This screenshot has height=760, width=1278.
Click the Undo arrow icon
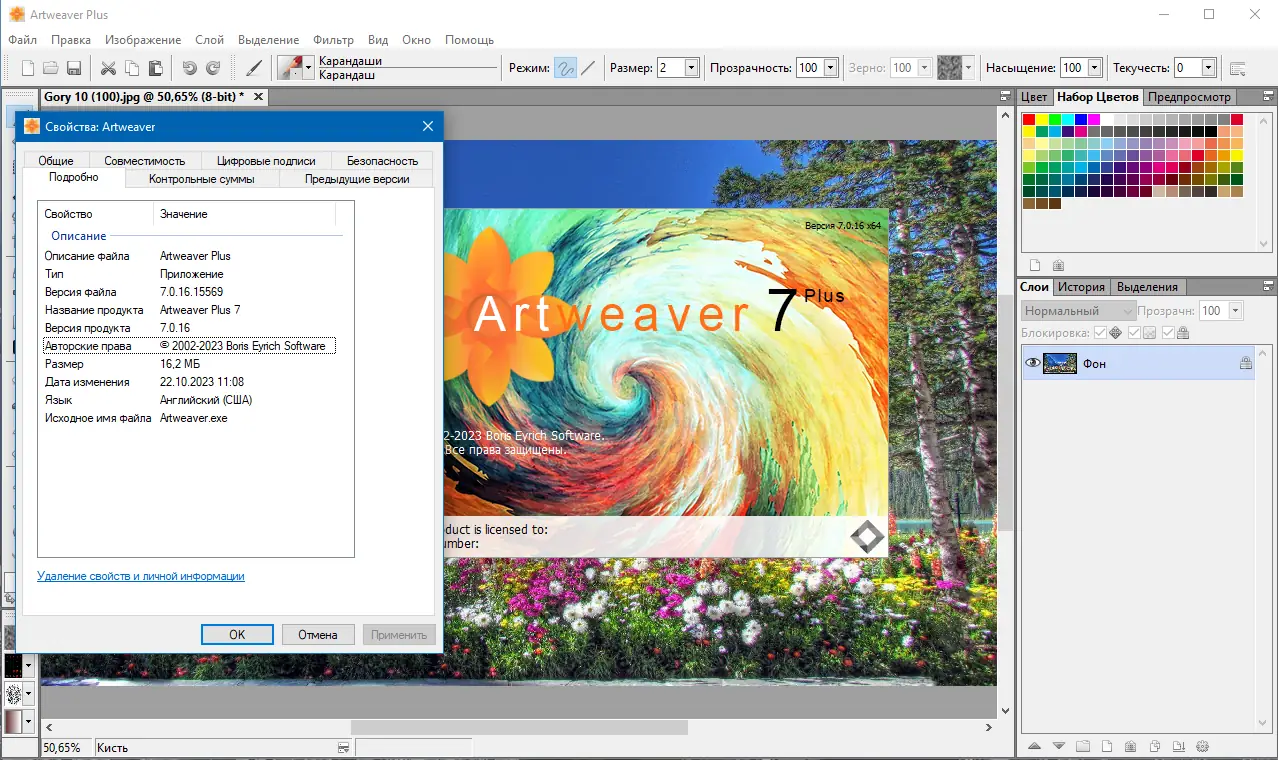(x=189, y=68)
